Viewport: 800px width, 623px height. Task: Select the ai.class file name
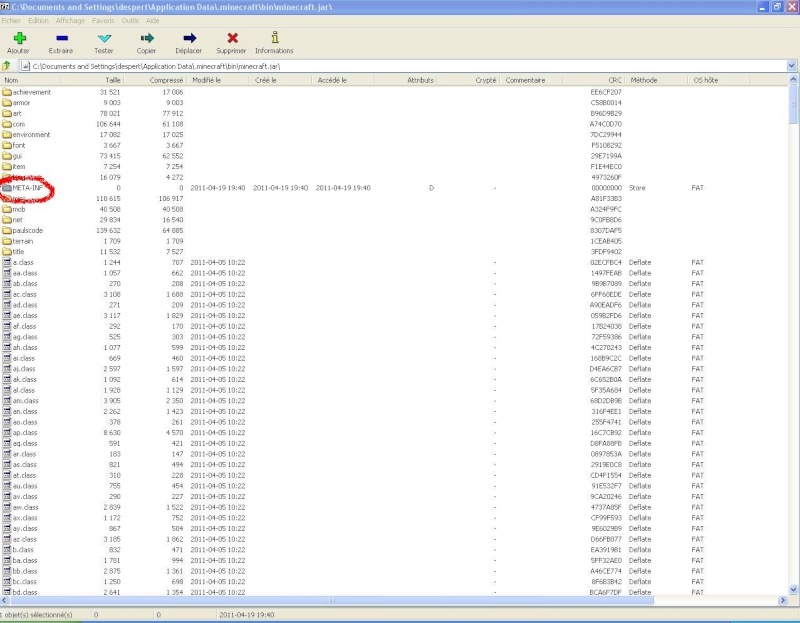(x=24, y=359)
